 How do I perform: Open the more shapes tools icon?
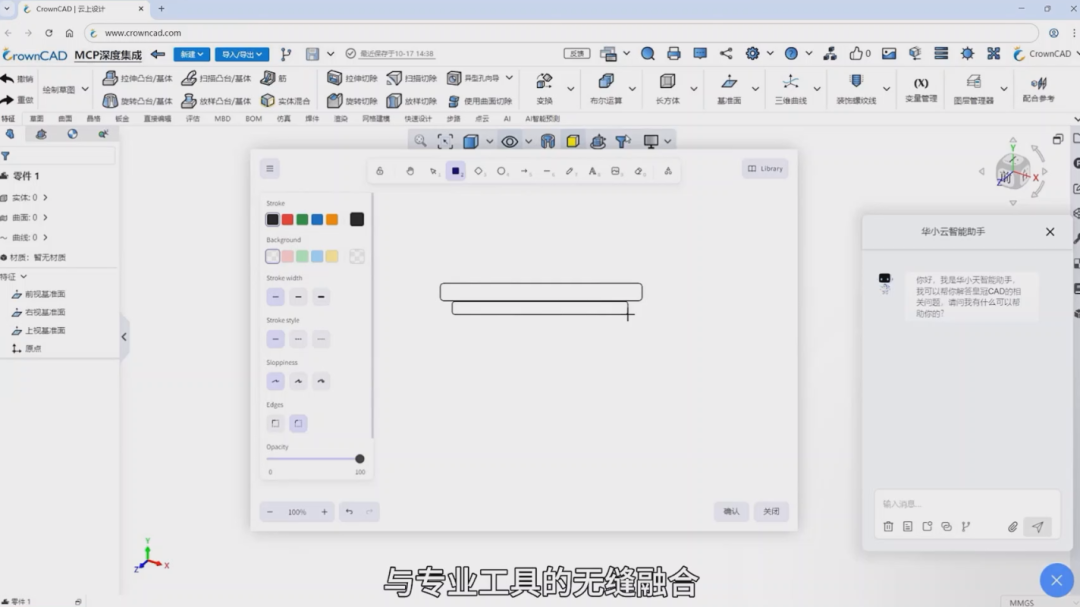coord(667,171)
